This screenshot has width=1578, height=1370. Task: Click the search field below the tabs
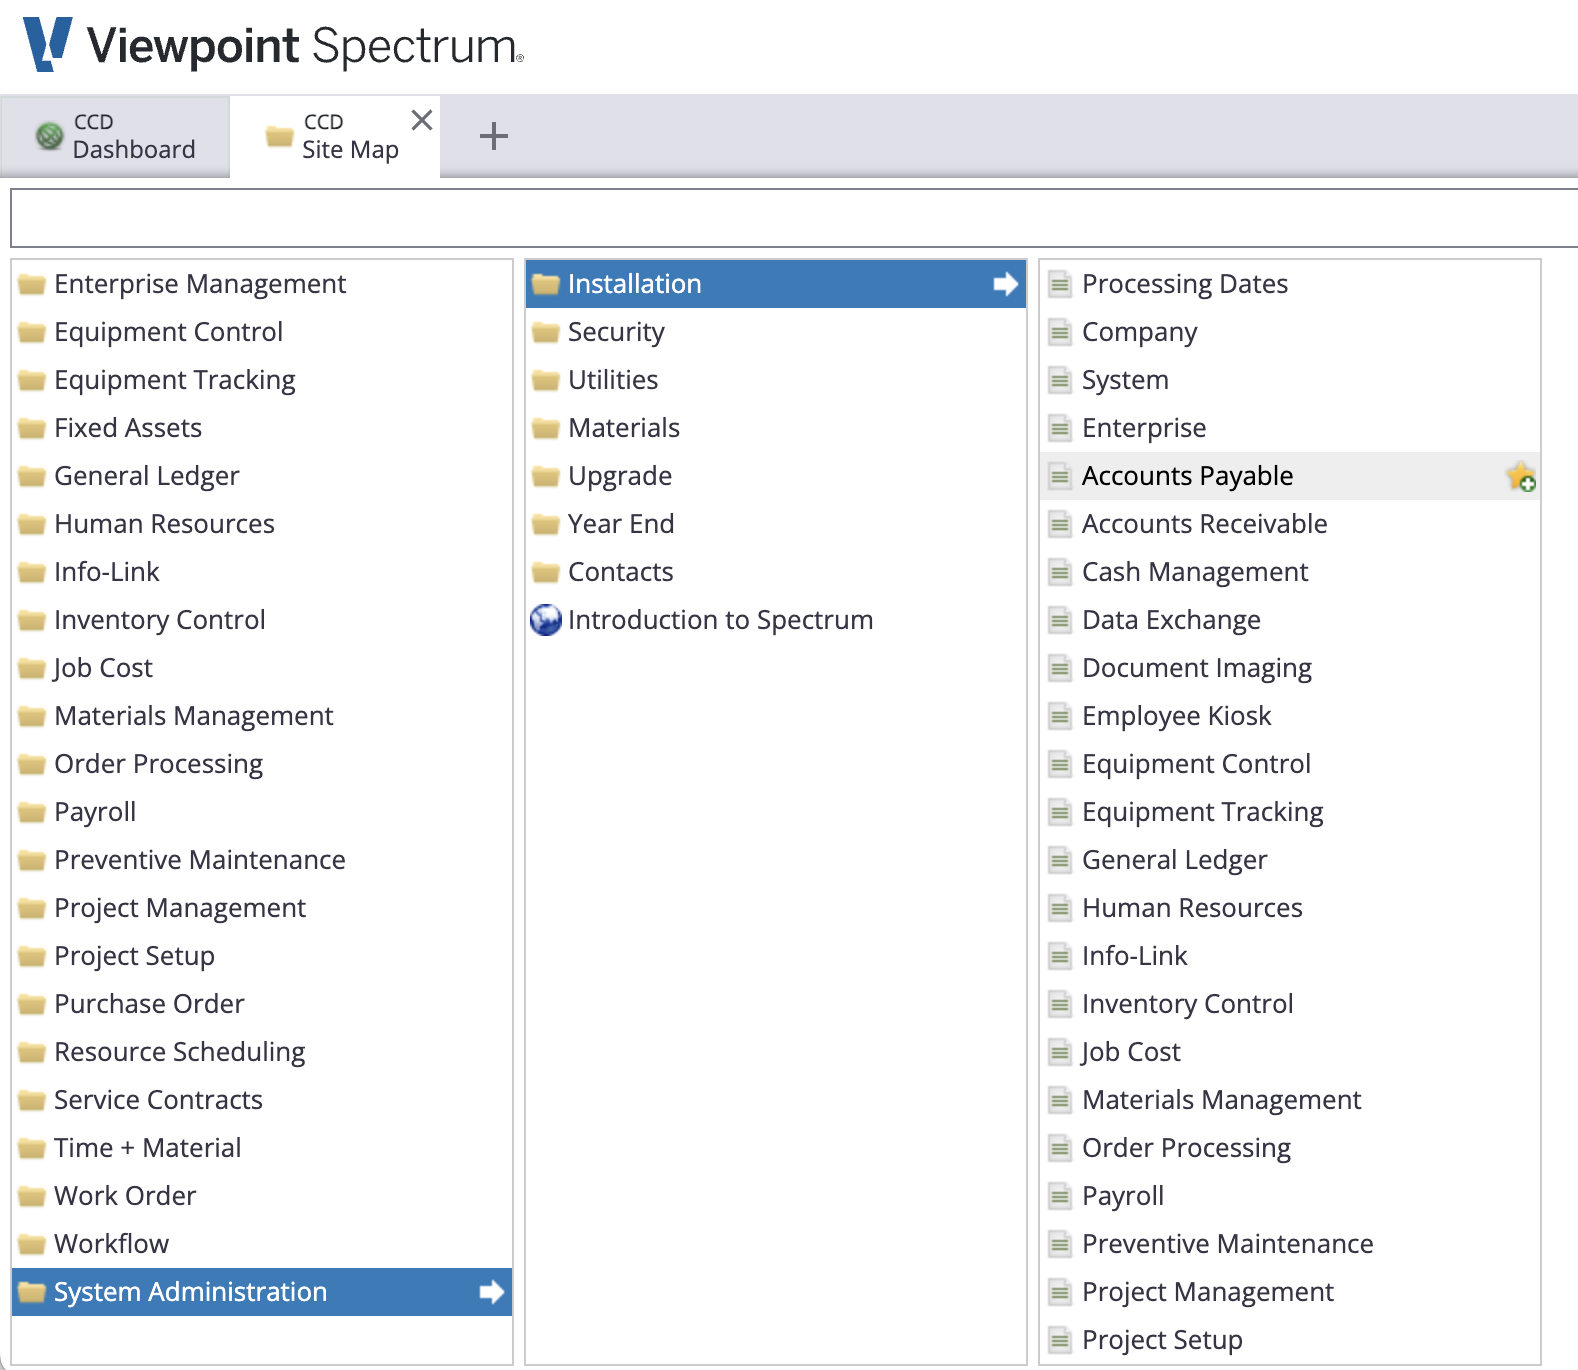(794, 218)
